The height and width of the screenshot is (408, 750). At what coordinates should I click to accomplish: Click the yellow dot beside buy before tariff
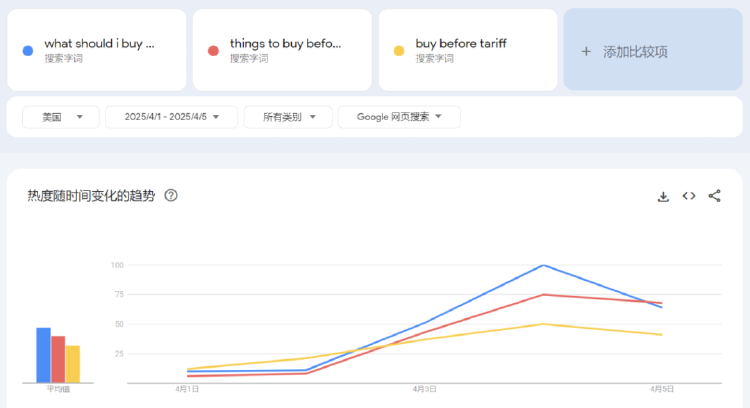399,50
